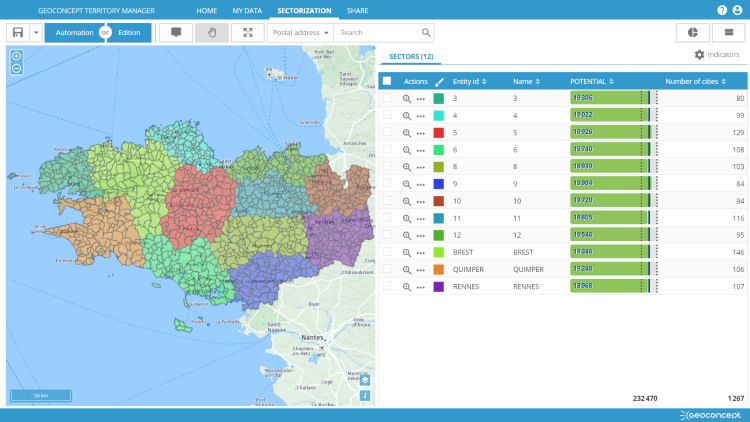This screenshot has width=750, height=422.
Task: Open the Indicators settings
Action: [x=717, y=55]
